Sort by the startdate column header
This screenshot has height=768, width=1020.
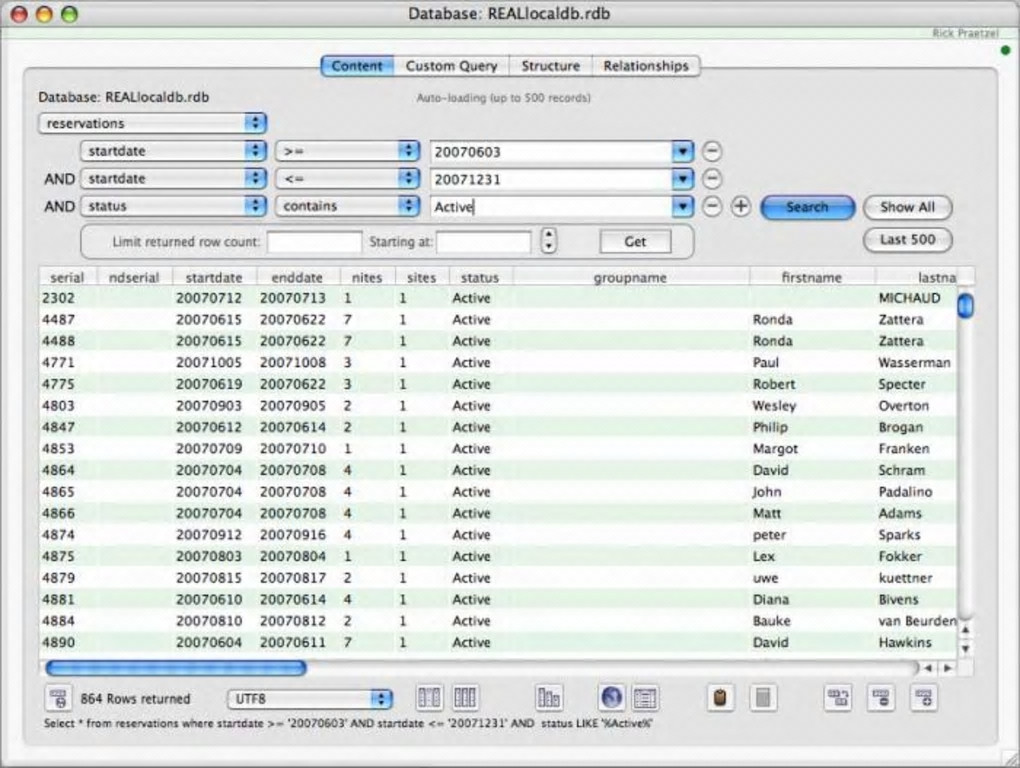pyautogui.click(x=214, y=277)
